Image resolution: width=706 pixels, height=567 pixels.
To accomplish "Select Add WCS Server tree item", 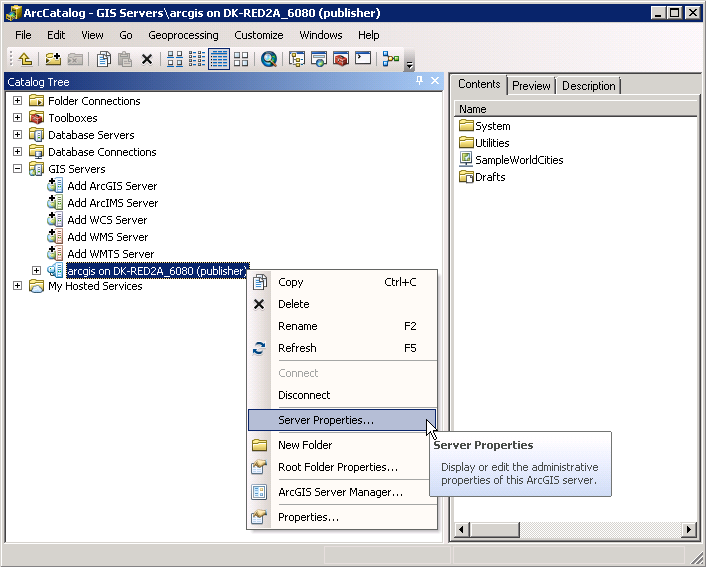I will click(107, 220).
